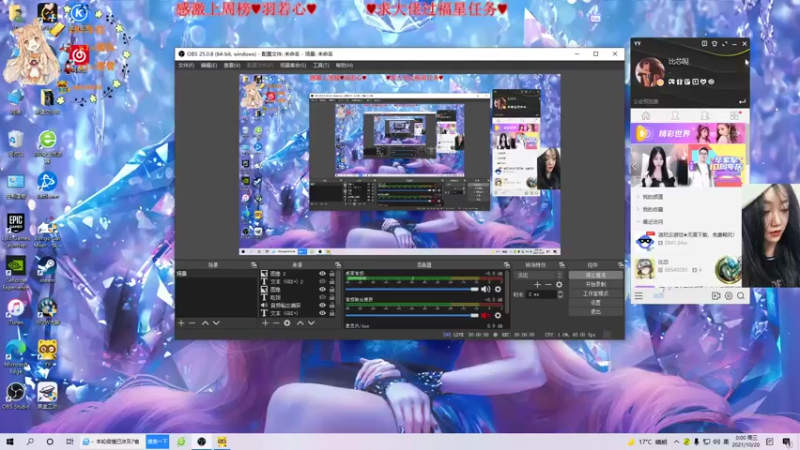Image resolution: width=800 pixels, height=450 pixels.
Task: Move scene down in scenes panel
Action: point(216,323)
